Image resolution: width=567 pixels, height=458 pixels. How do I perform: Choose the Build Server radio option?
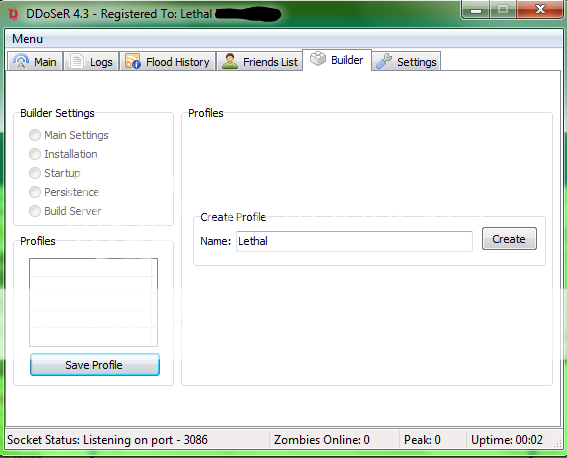[35, 211]
